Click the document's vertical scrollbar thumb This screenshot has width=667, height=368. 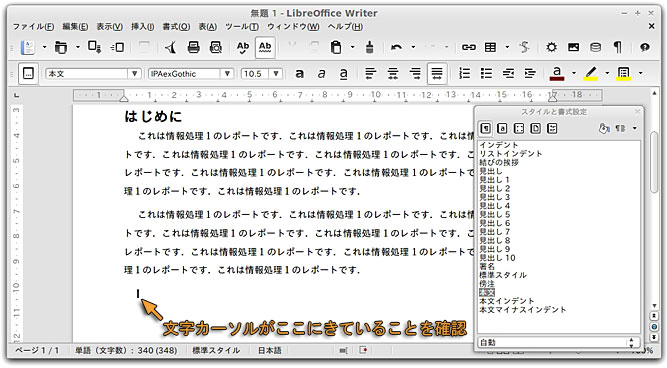click(x=654, y=162)
